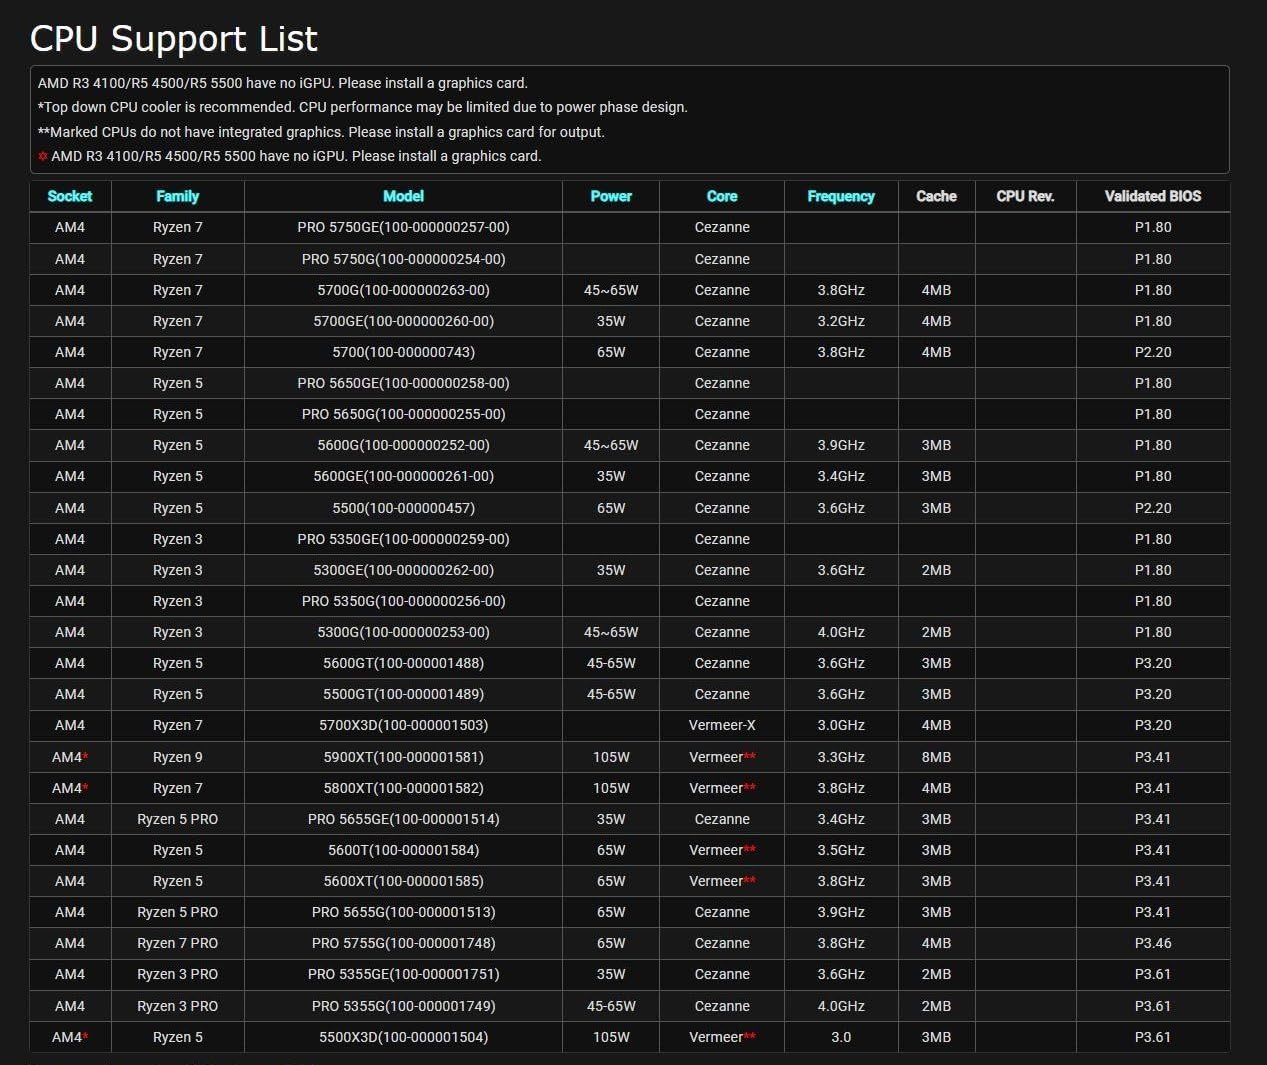Select the 5900XT model cell
This screenshot has height=1065, width=1267.
(403, 757)
